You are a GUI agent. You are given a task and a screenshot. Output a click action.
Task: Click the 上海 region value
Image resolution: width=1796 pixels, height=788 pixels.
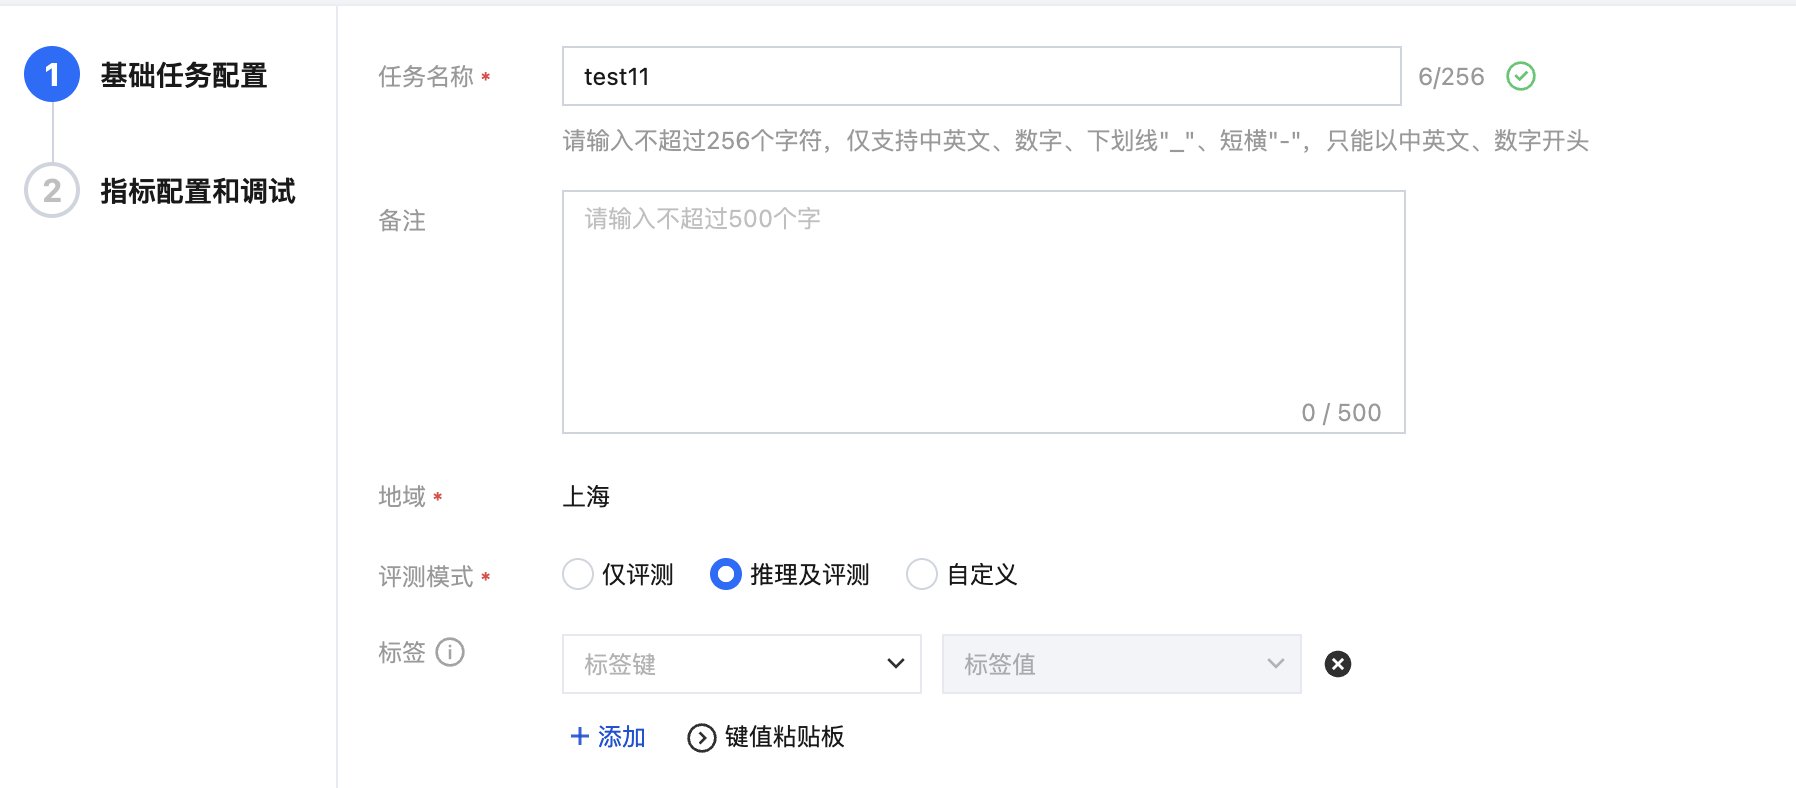[x=586, y=496]
